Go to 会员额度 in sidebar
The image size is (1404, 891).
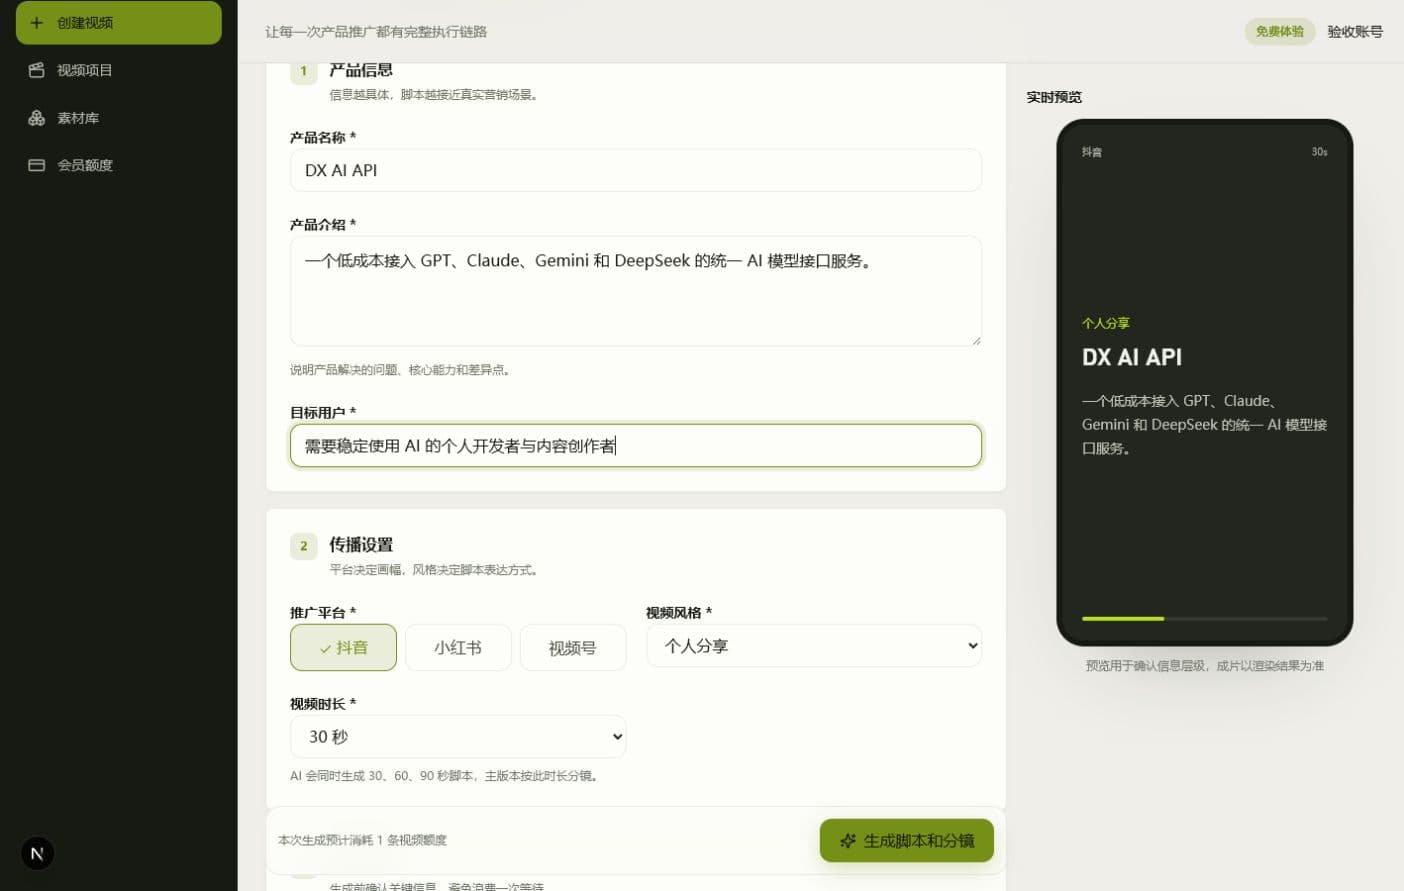(119, 165)
